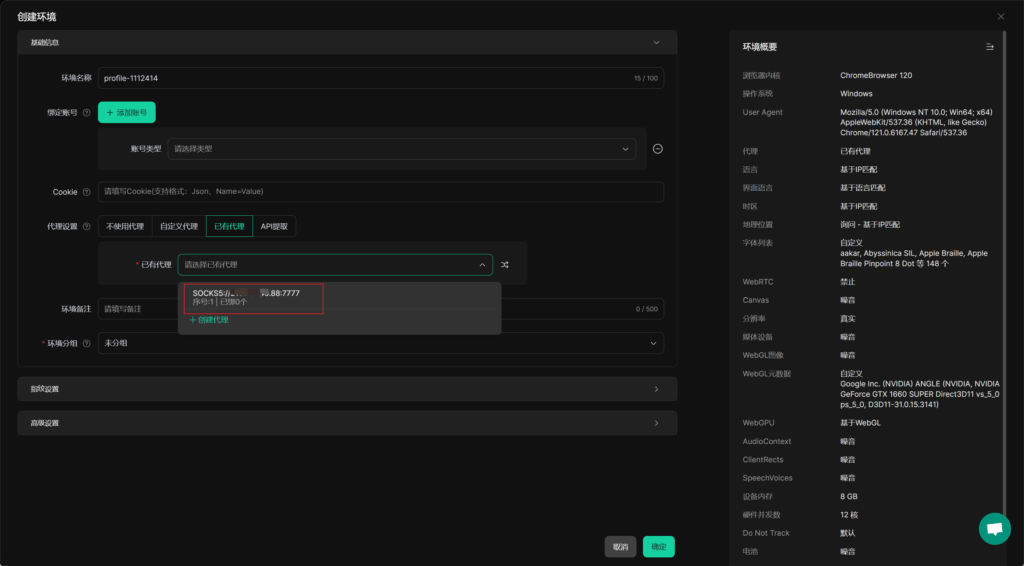This screenshot has height=566, width=1024.
Task: Expand the 高级设置 section
Action: (347, 423)
